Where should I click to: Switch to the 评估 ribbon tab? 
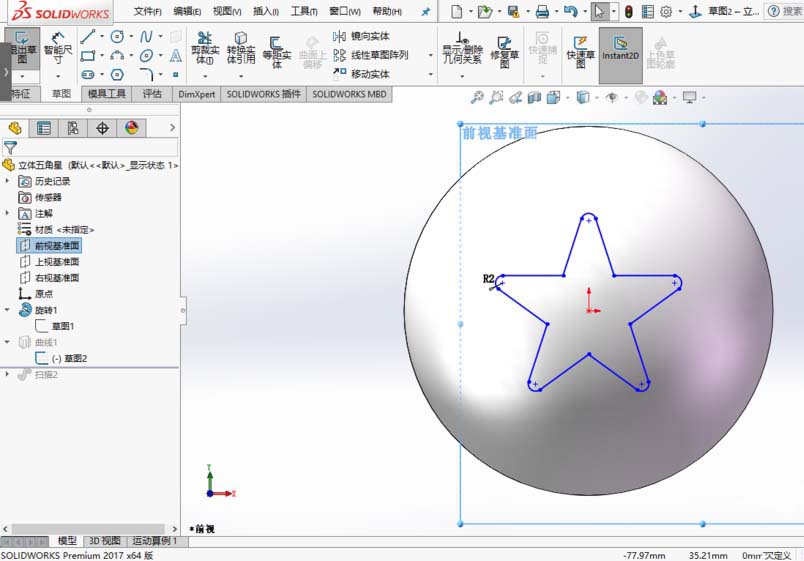tap(152, 94)
